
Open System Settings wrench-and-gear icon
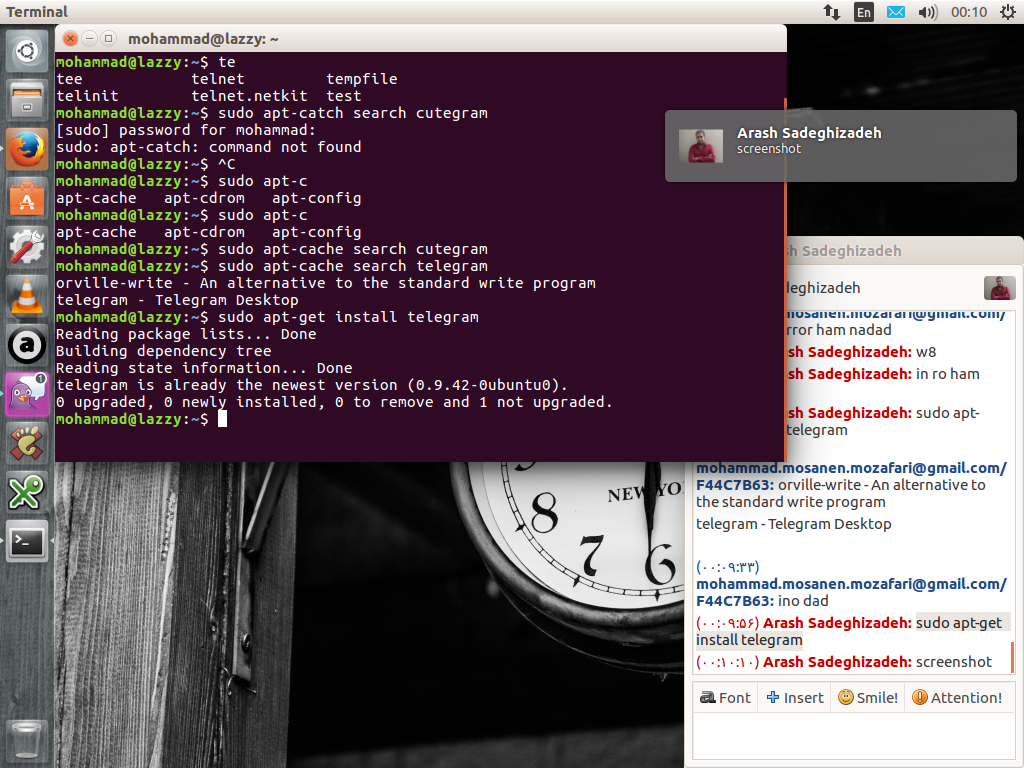27,247
